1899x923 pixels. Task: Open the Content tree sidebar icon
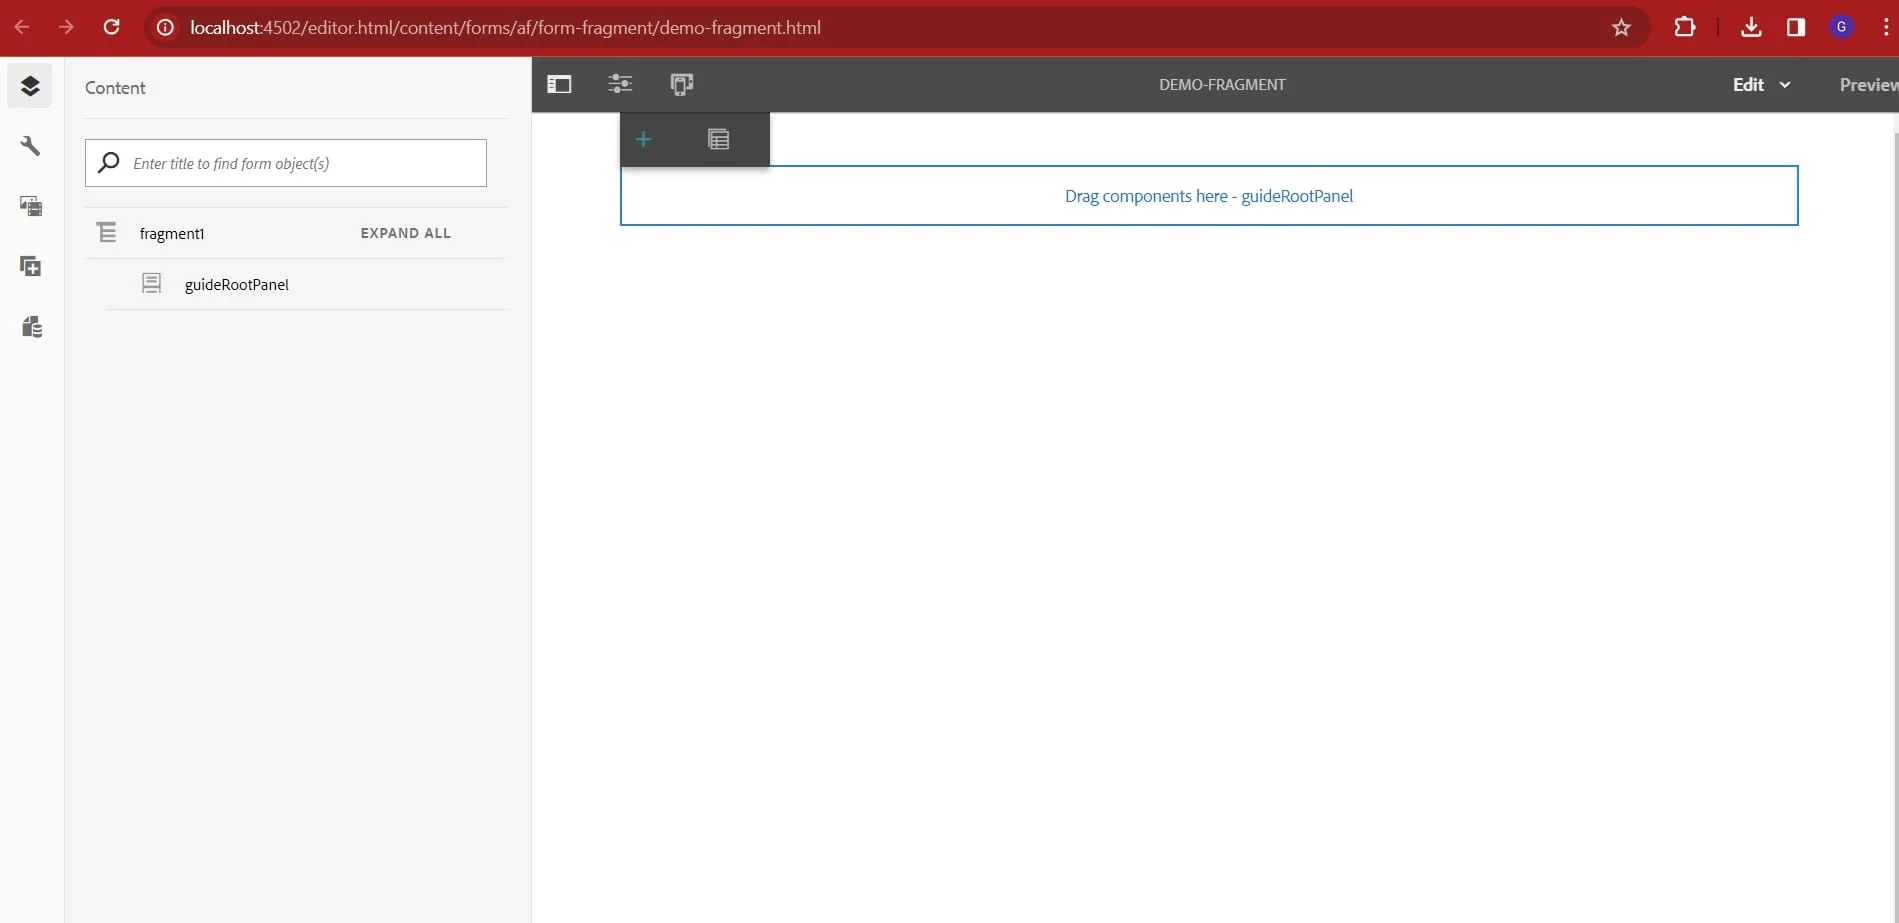(x=30, y=87)
